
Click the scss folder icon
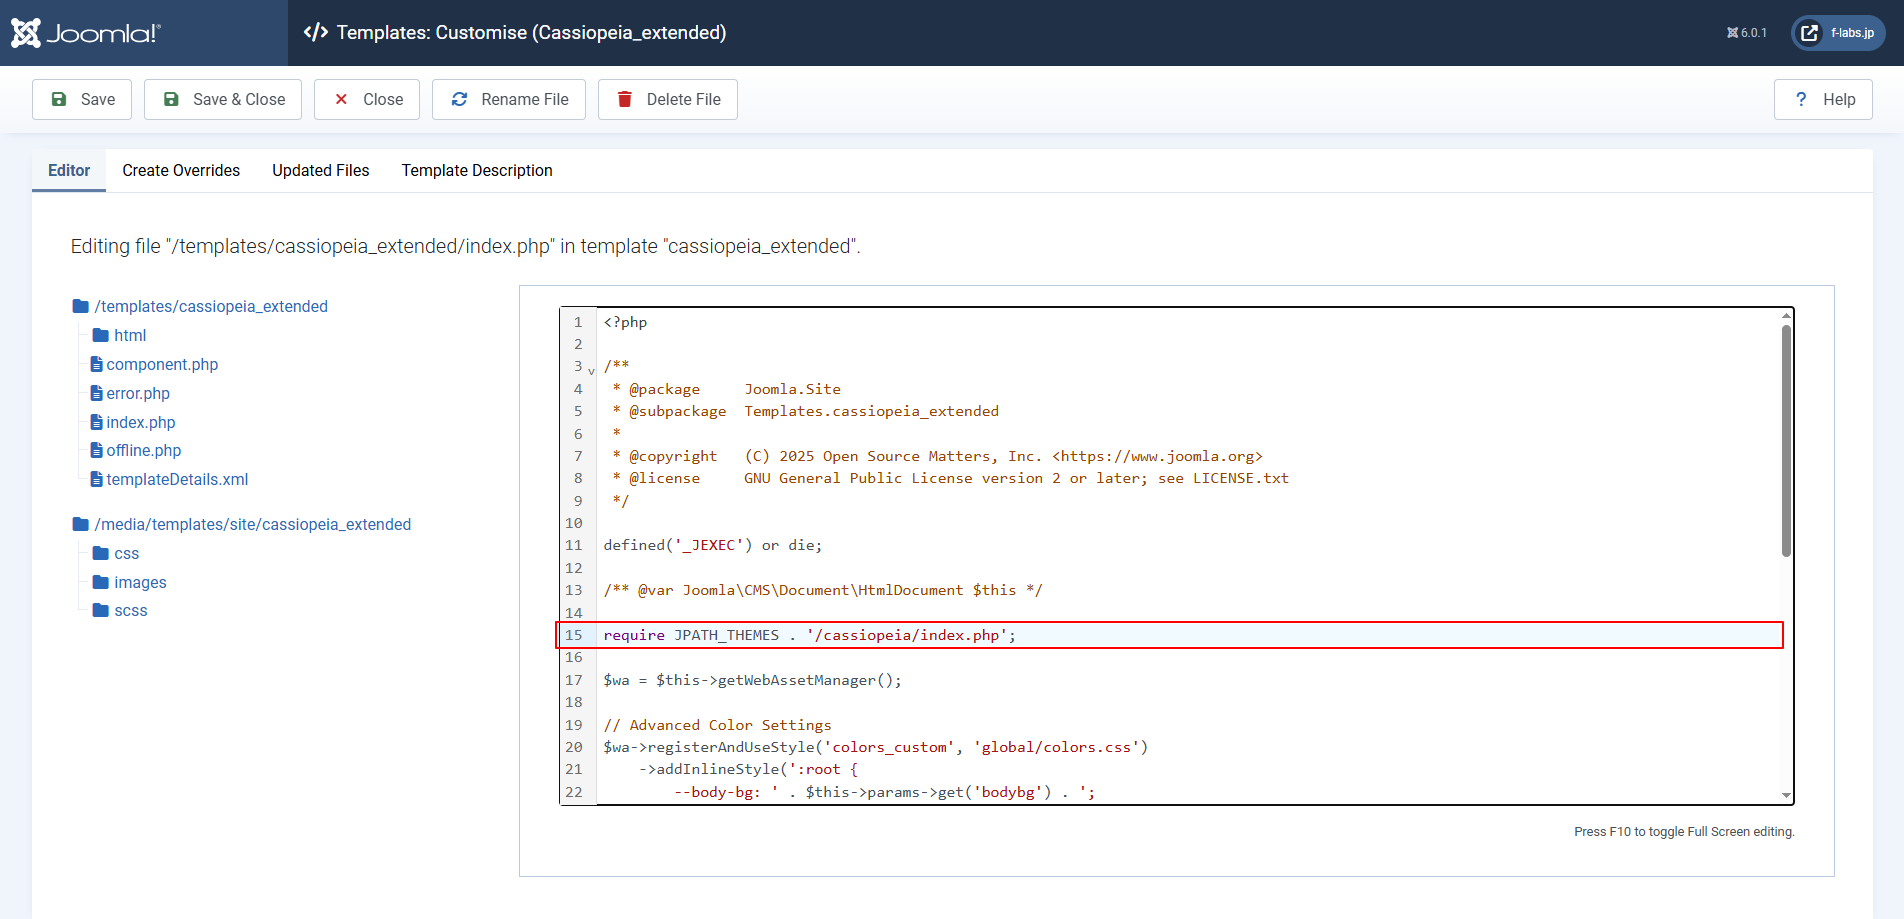(101, 610)
